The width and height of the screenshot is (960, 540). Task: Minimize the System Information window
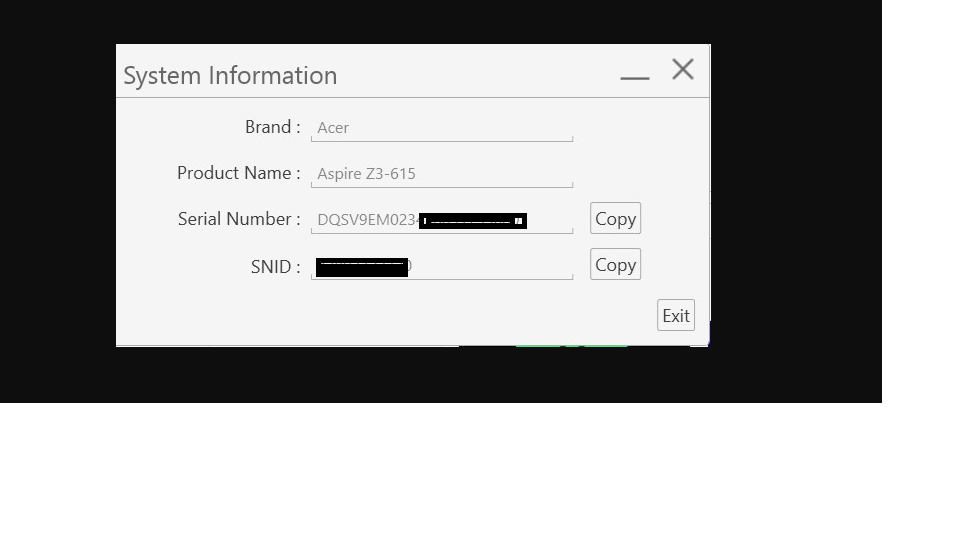click(x=634, y=77)
